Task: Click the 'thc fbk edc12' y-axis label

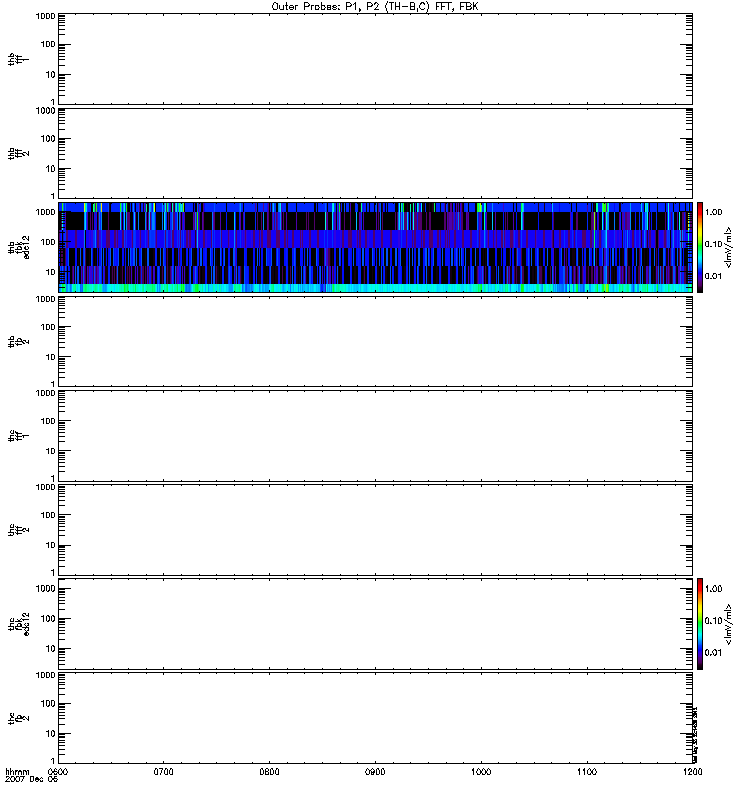Action: pyautogui.click(x=18, y=624)
